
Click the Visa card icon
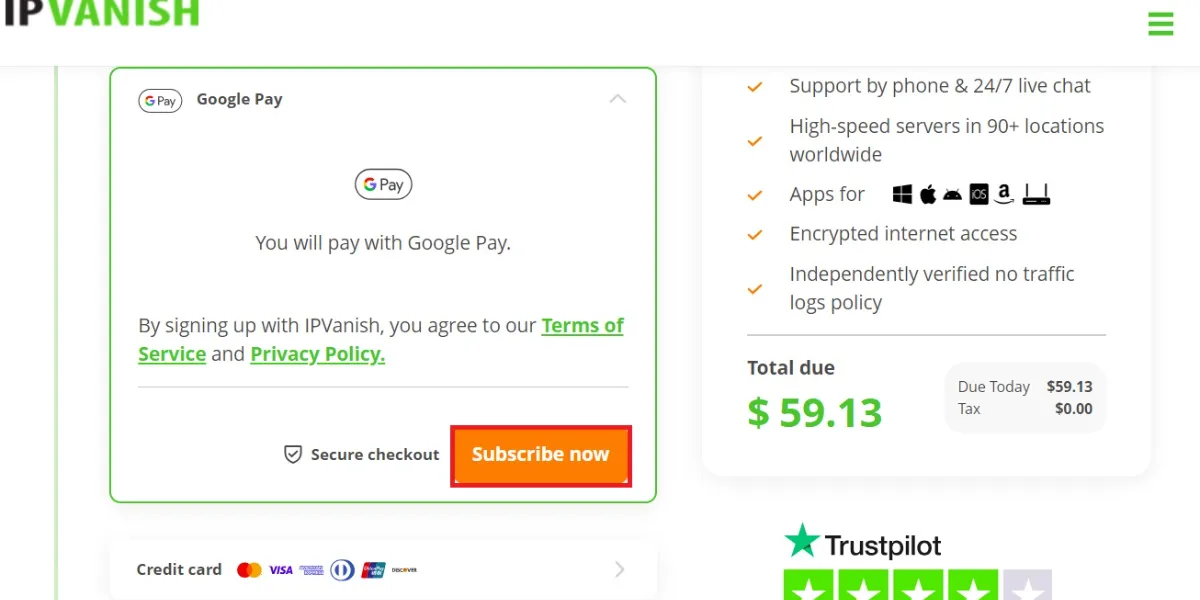[281, 570]
